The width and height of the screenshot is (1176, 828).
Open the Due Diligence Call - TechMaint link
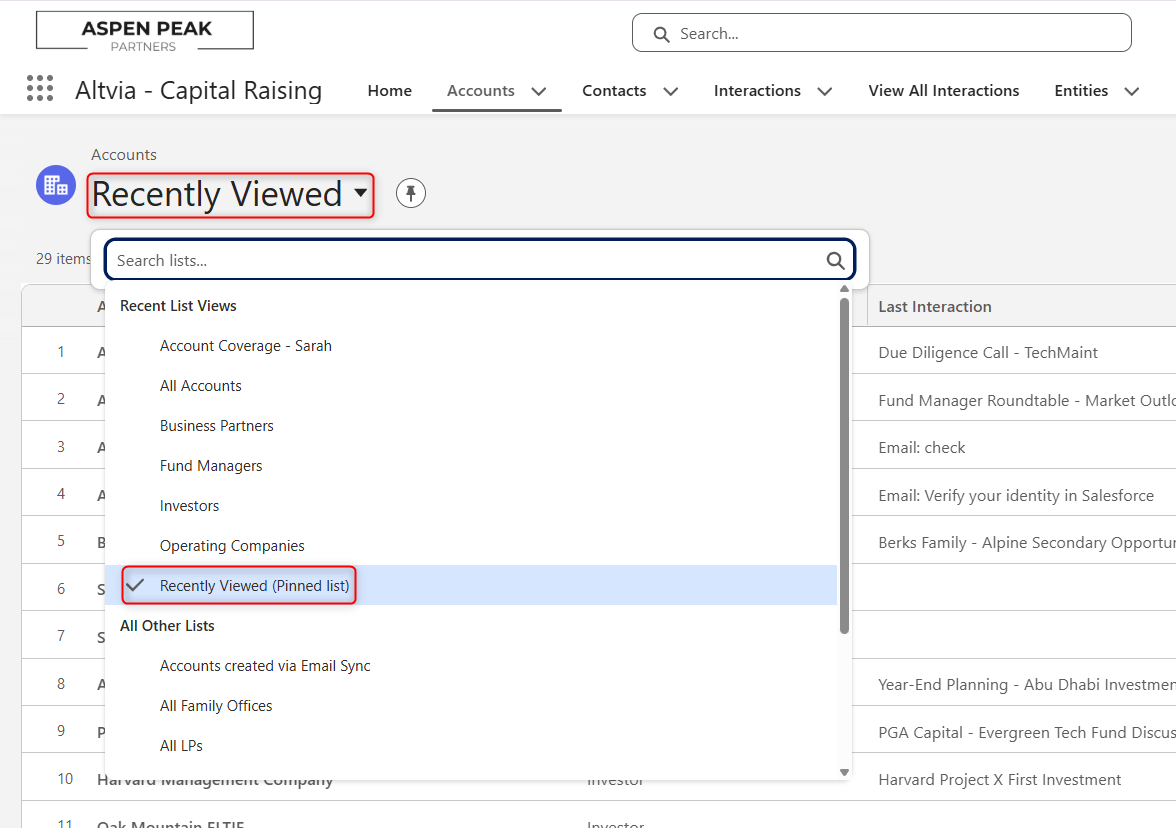tap(987, 353)
